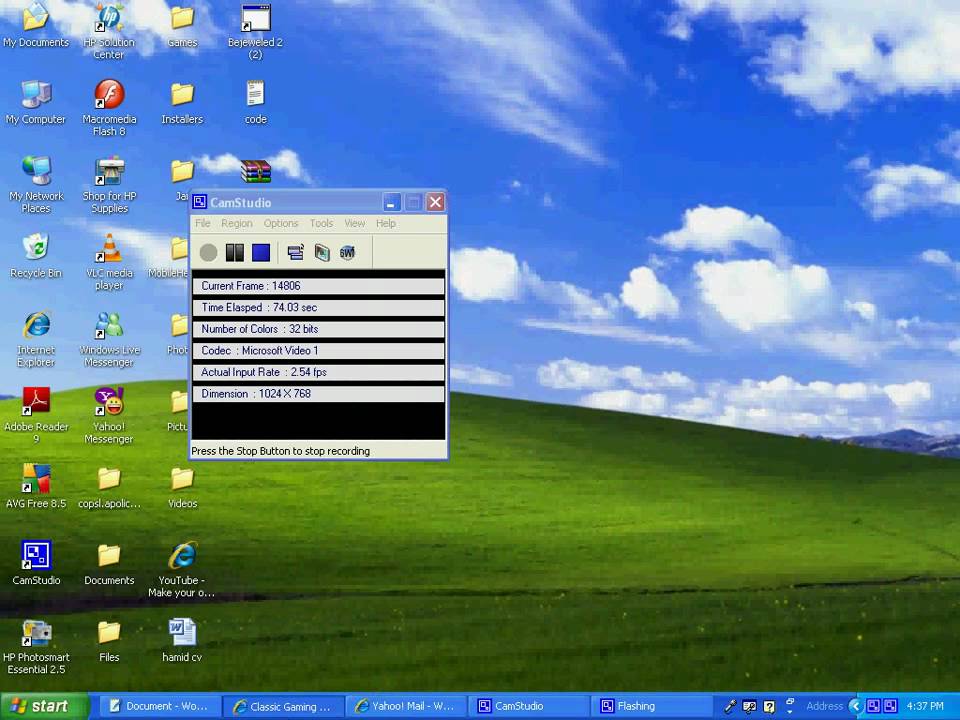Select the Macromedia Flash 8 icon

click(109, 108)
